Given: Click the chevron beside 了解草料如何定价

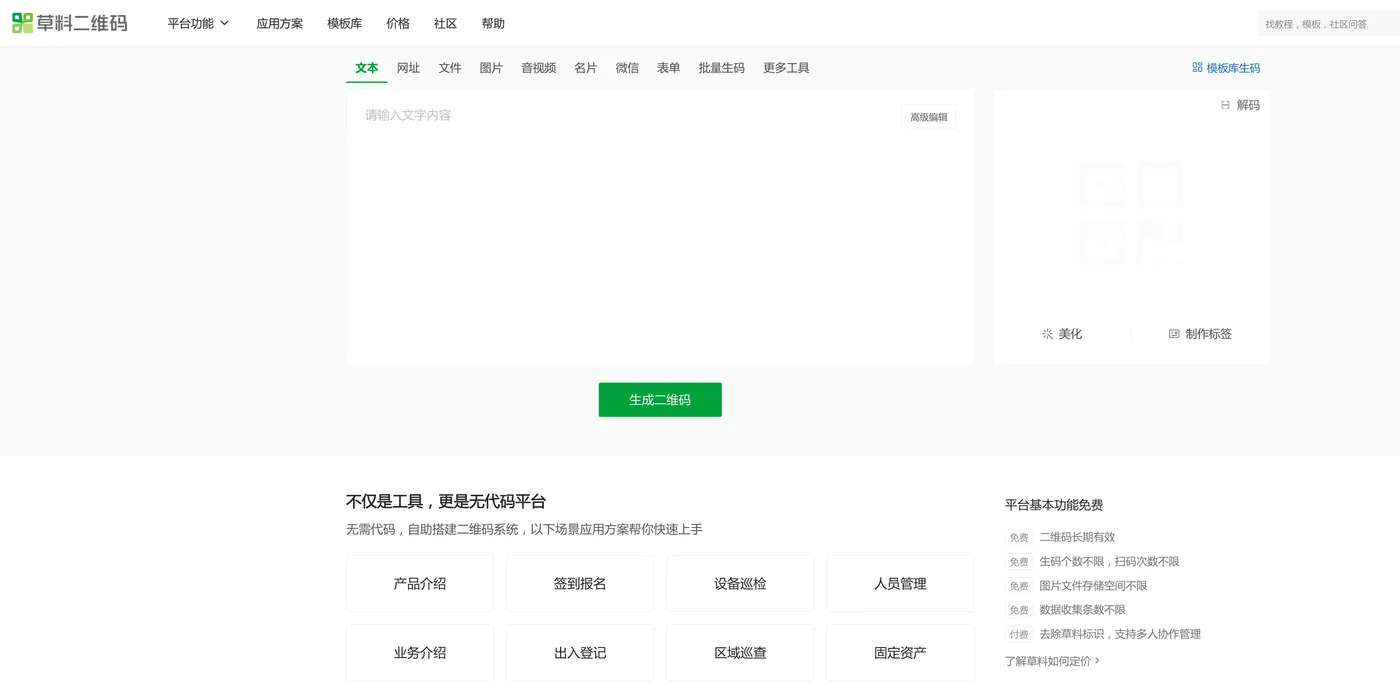Looking at the screenshot, I should tap(1097, 661).
